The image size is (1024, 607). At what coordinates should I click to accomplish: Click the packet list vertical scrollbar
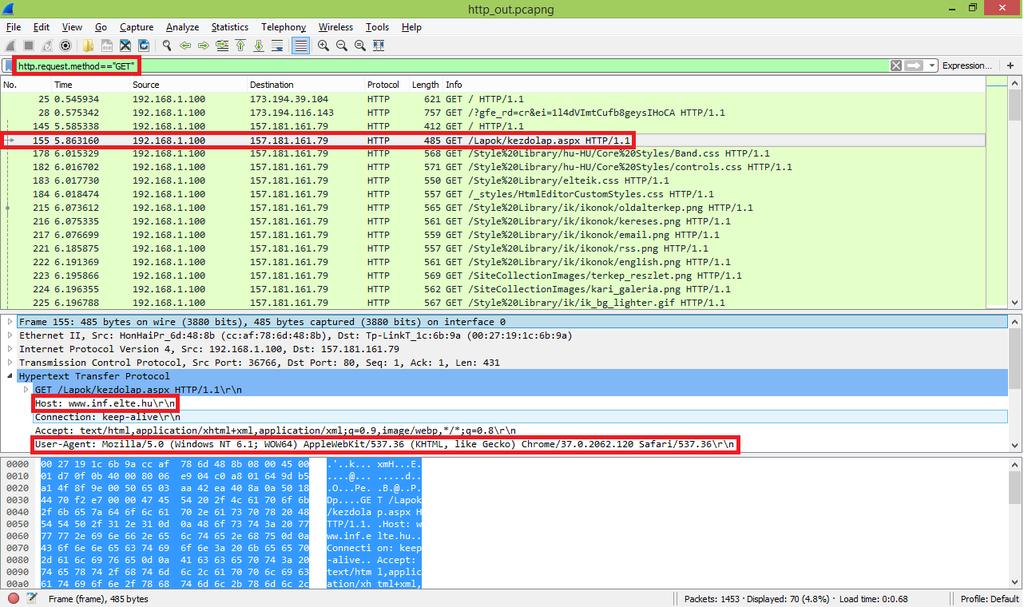(1015, 193)
